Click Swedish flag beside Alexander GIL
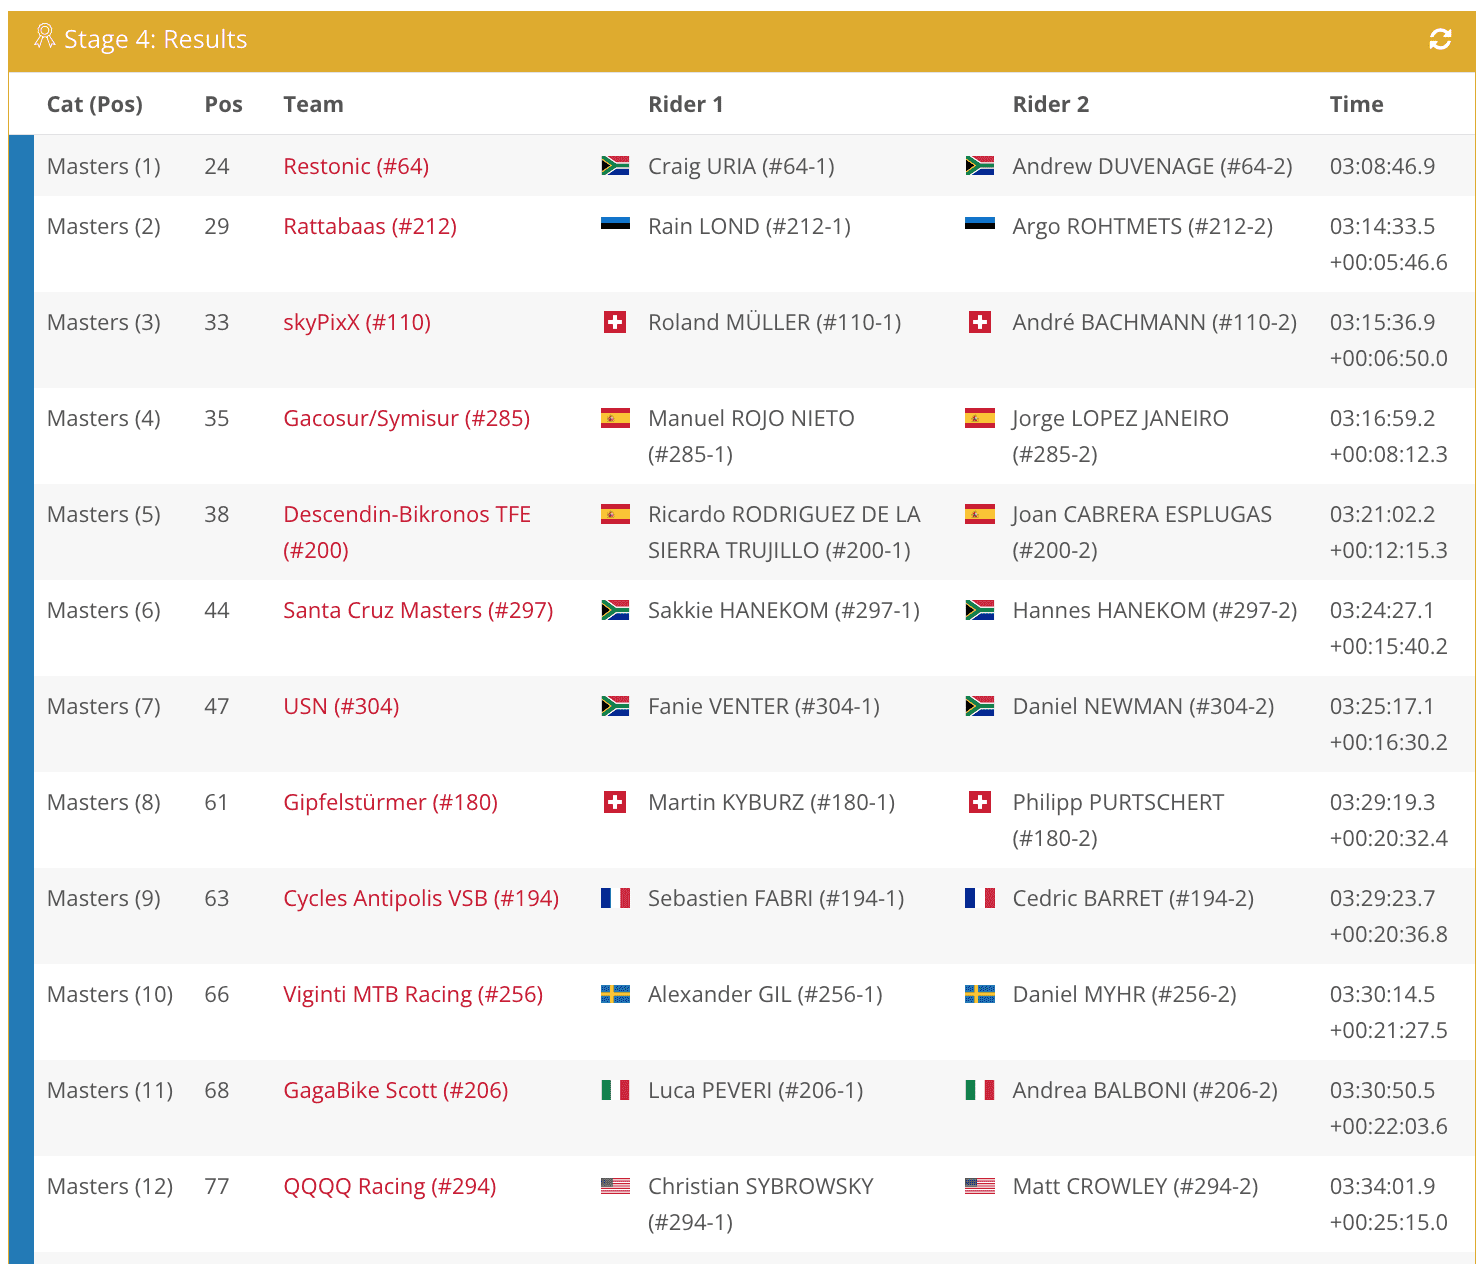 pos(615,994)
